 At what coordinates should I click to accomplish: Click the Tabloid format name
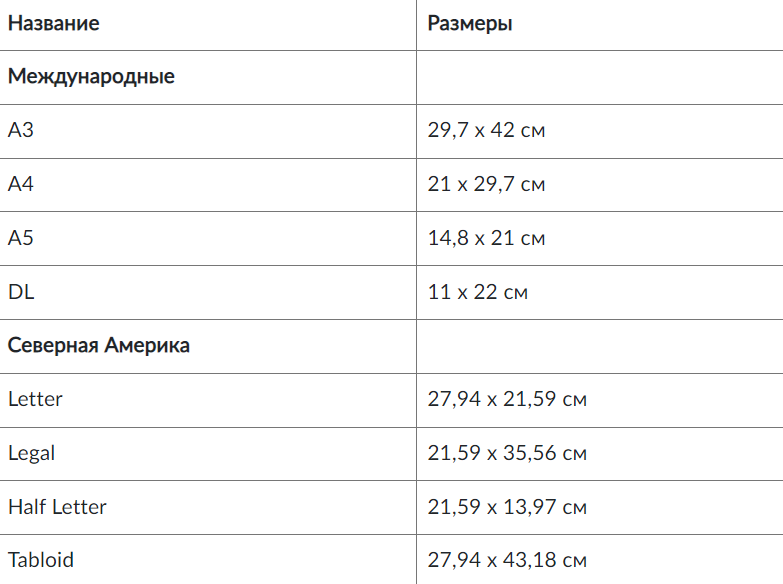[x=41, y=560]
